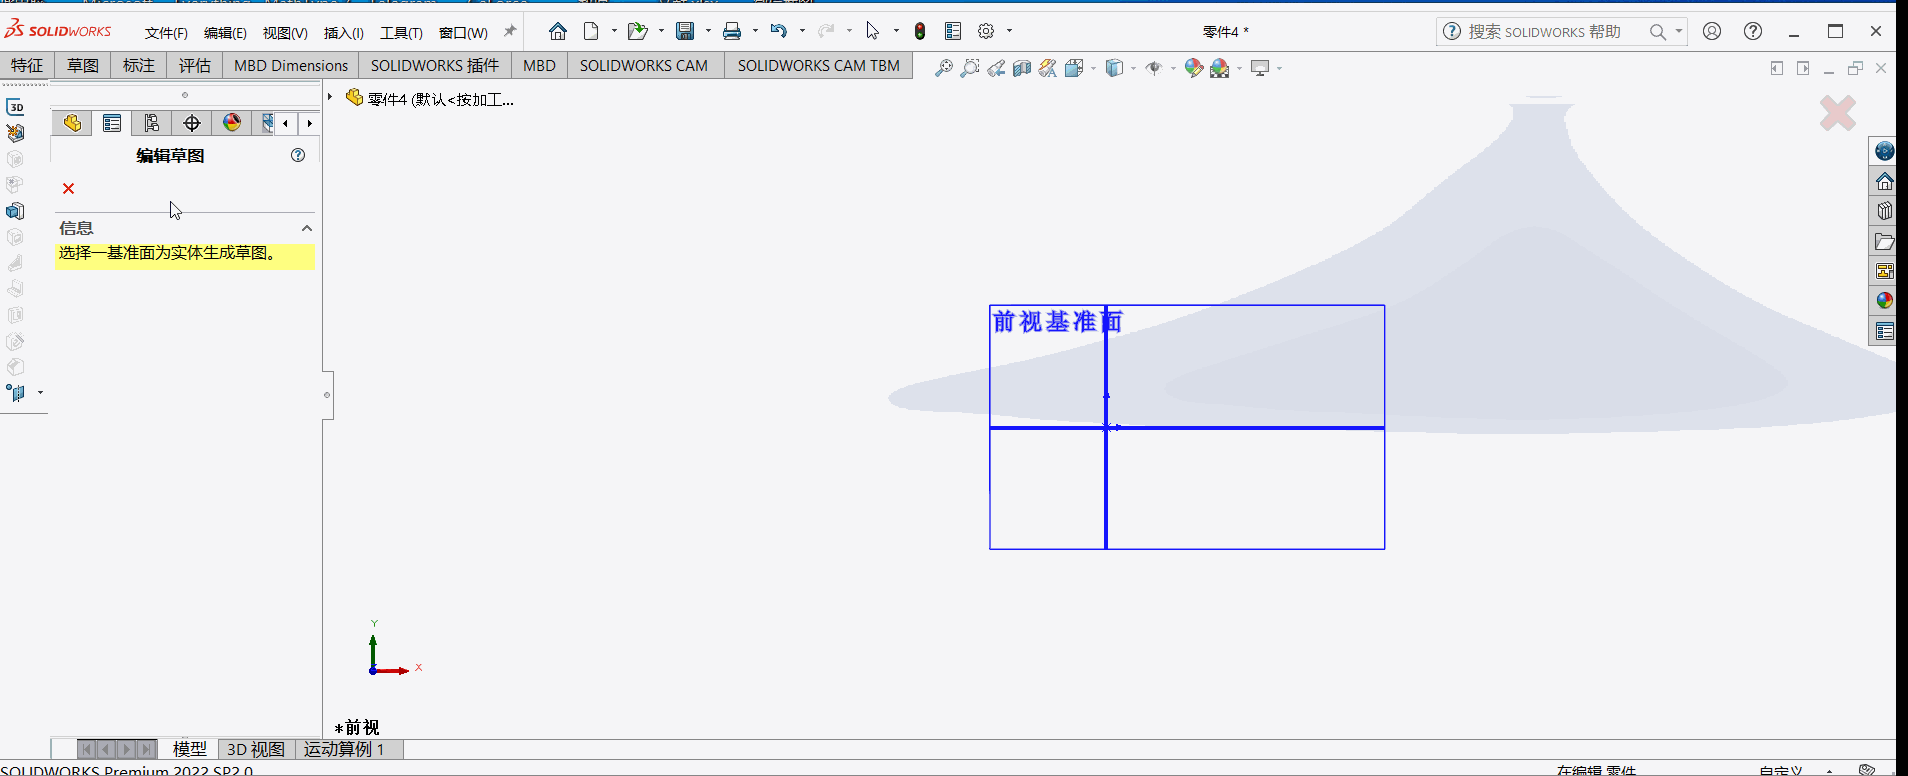Click the Hide/Show Items eye icon
The image size is (1908, 776).
pyautogui.click(x=1154, y=68)
